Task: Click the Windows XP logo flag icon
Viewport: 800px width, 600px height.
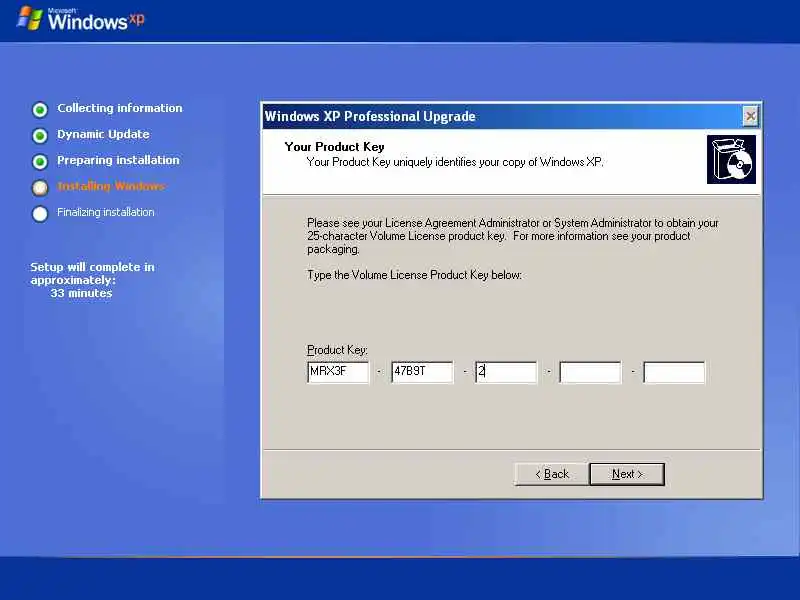Action: [29, 18]
